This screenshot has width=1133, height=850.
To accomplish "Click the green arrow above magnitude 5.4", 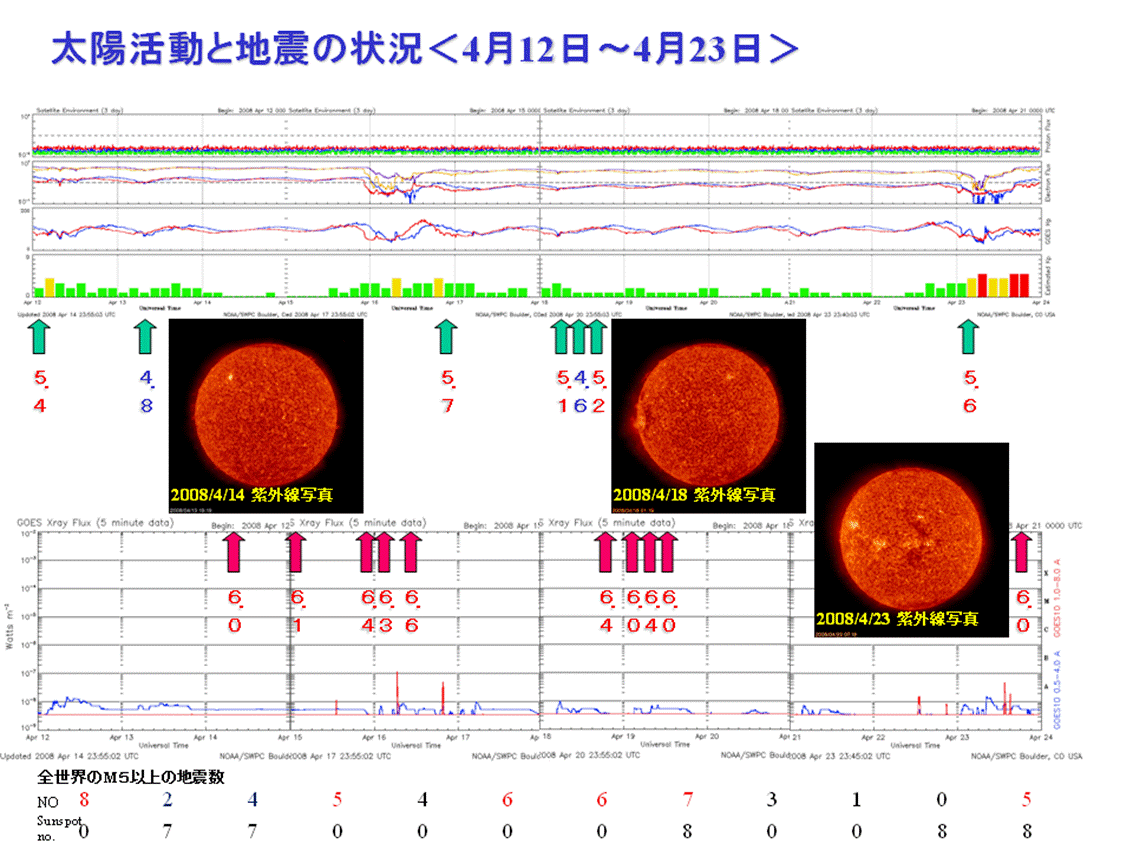I will tap(40, 337).
